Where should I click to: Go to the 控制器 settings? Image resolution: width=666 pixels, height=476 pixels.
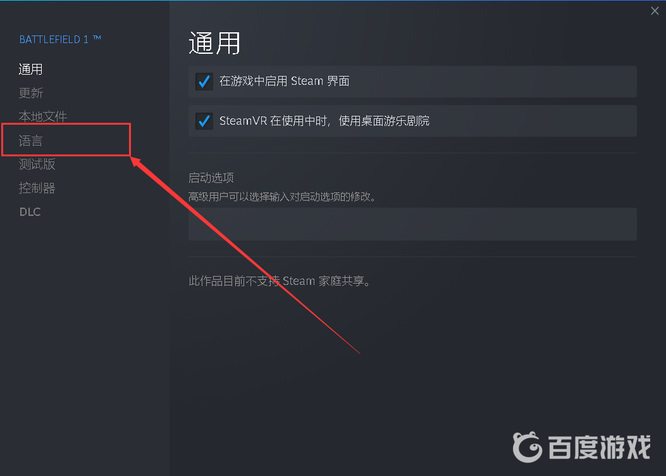(37, 188)
